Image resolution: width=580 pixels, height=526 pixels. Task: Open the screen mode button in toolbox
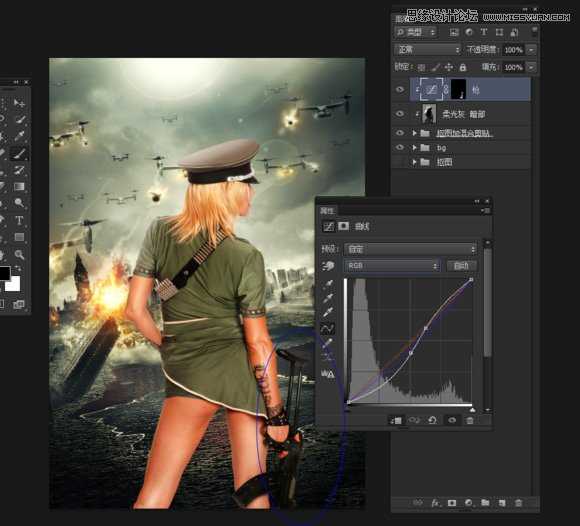point(18,304)
